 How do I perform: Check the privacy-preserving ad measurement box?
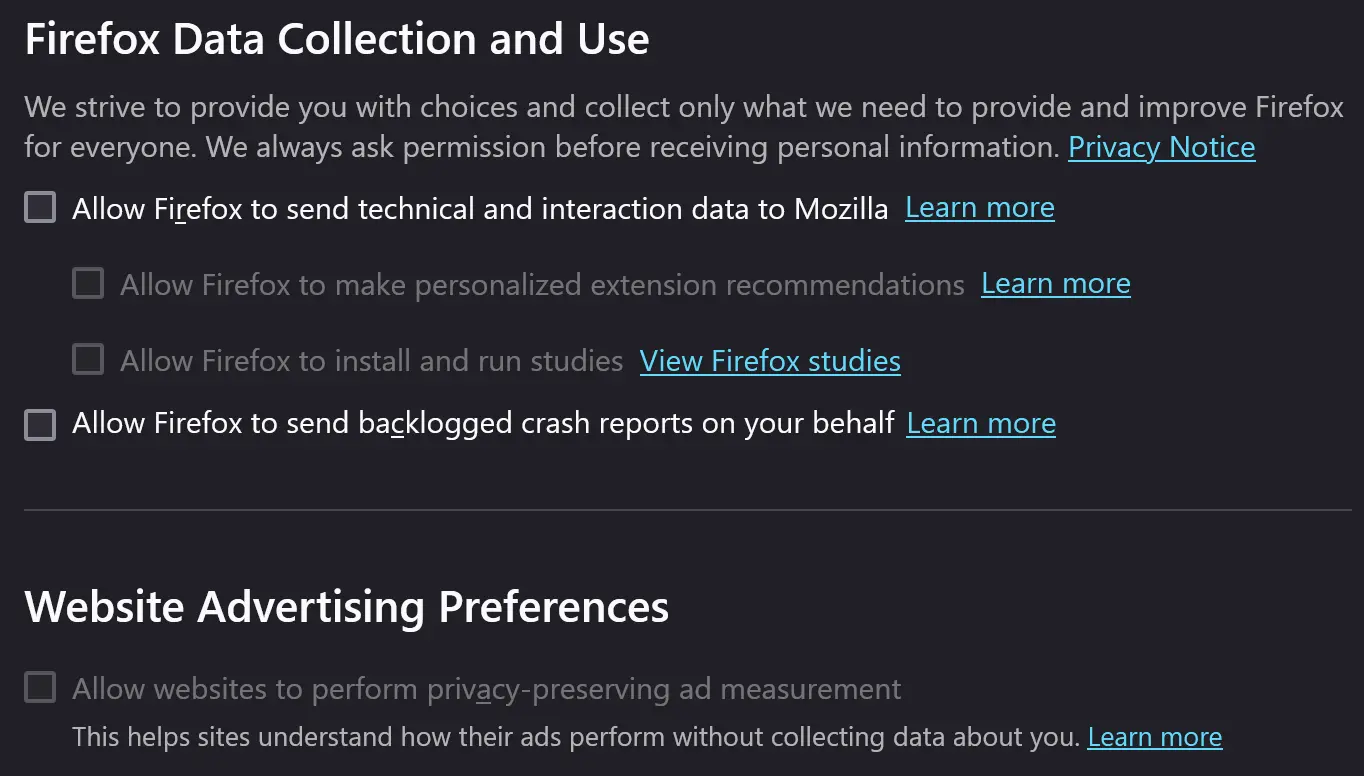click(x=40, y=688)
